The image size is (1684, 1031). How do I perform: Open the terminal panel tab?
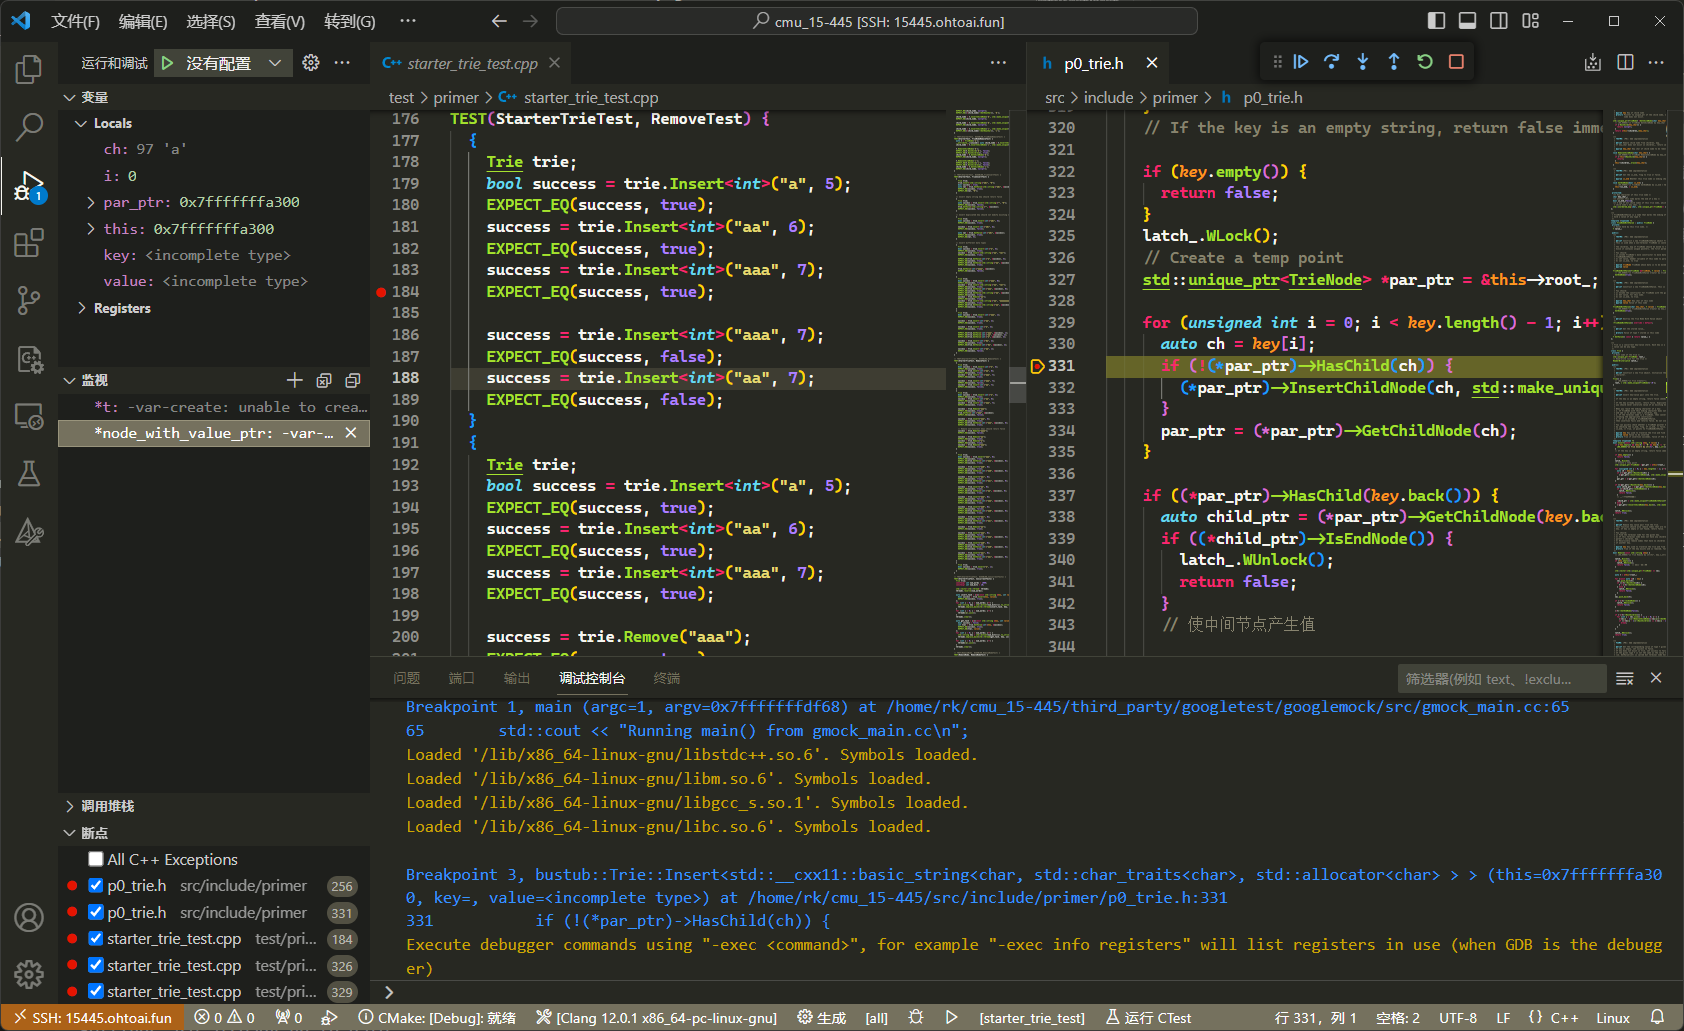point(666,678)
